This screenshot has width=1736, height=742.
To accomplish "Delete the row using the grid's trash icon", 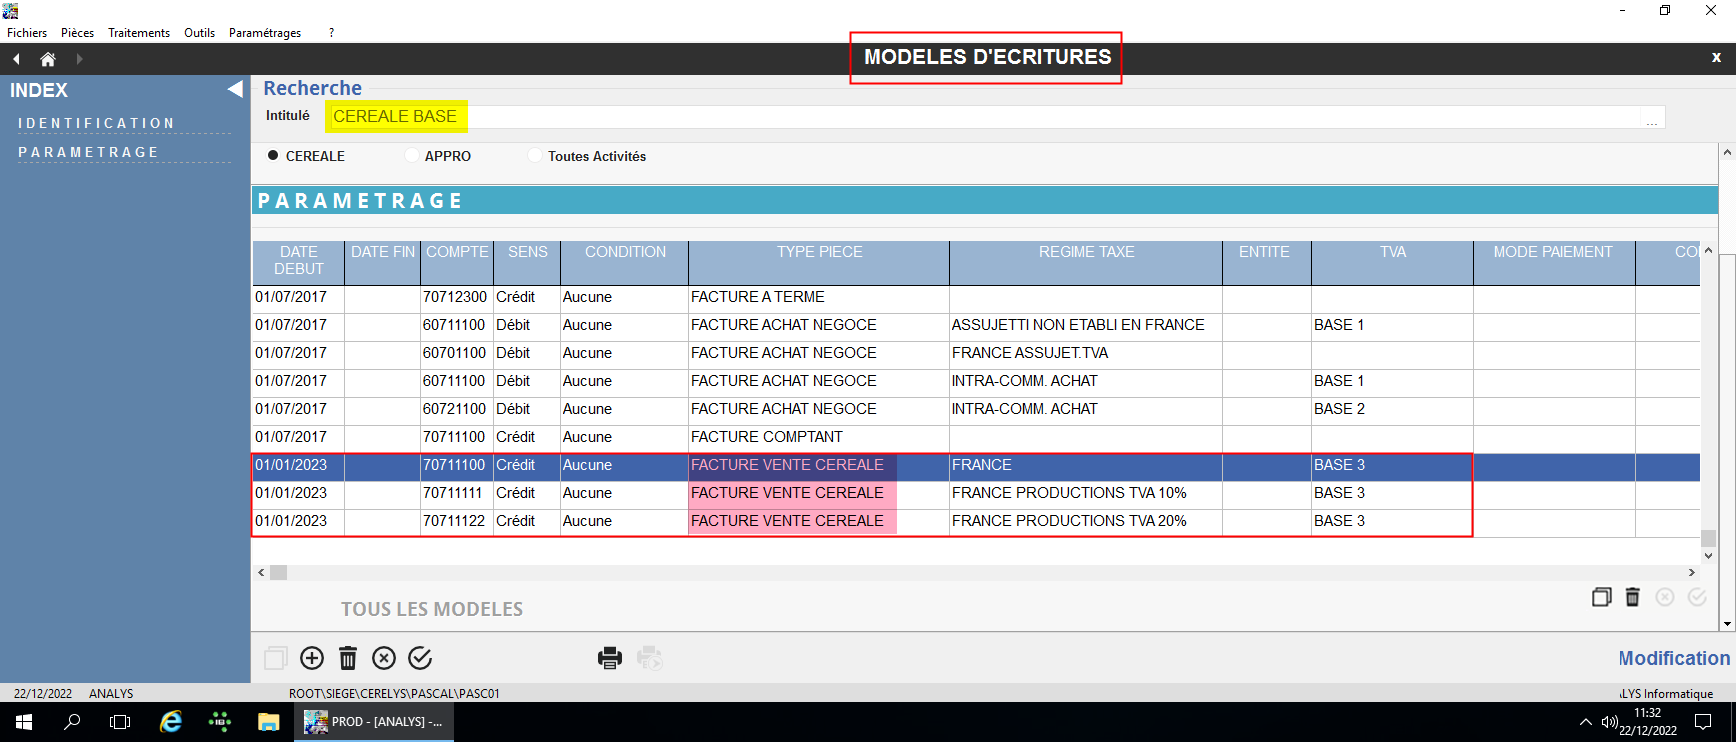I will (1632, 597).
